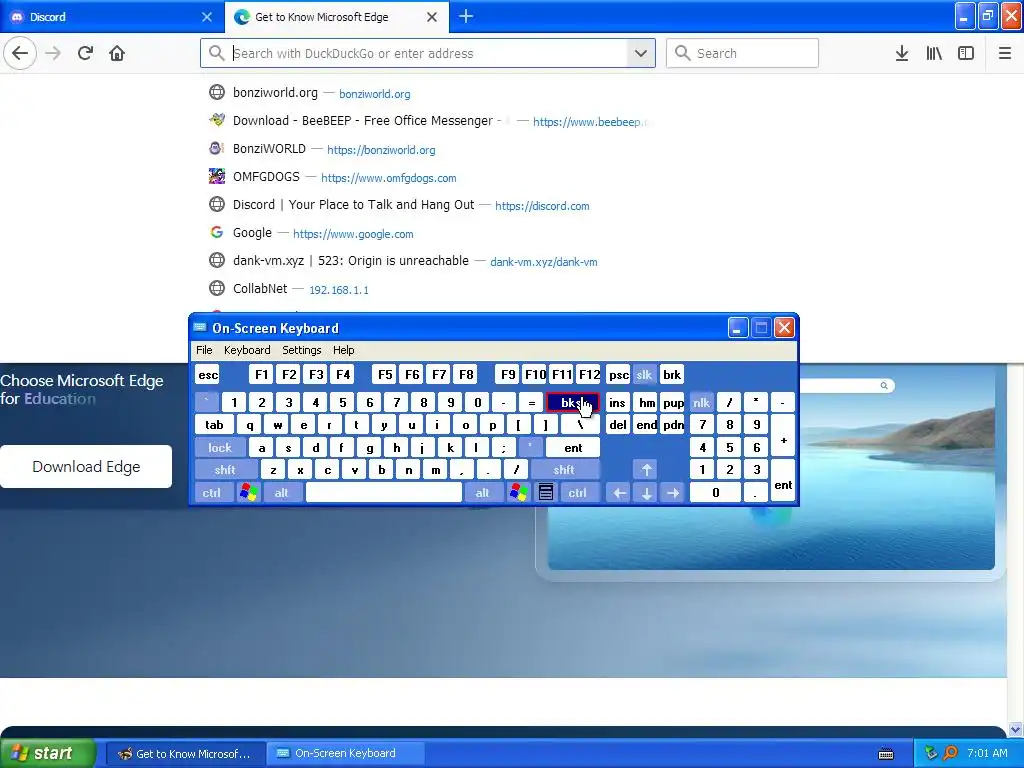
Task: Toggle the right alt key
Action: click(x=483, y=493)
